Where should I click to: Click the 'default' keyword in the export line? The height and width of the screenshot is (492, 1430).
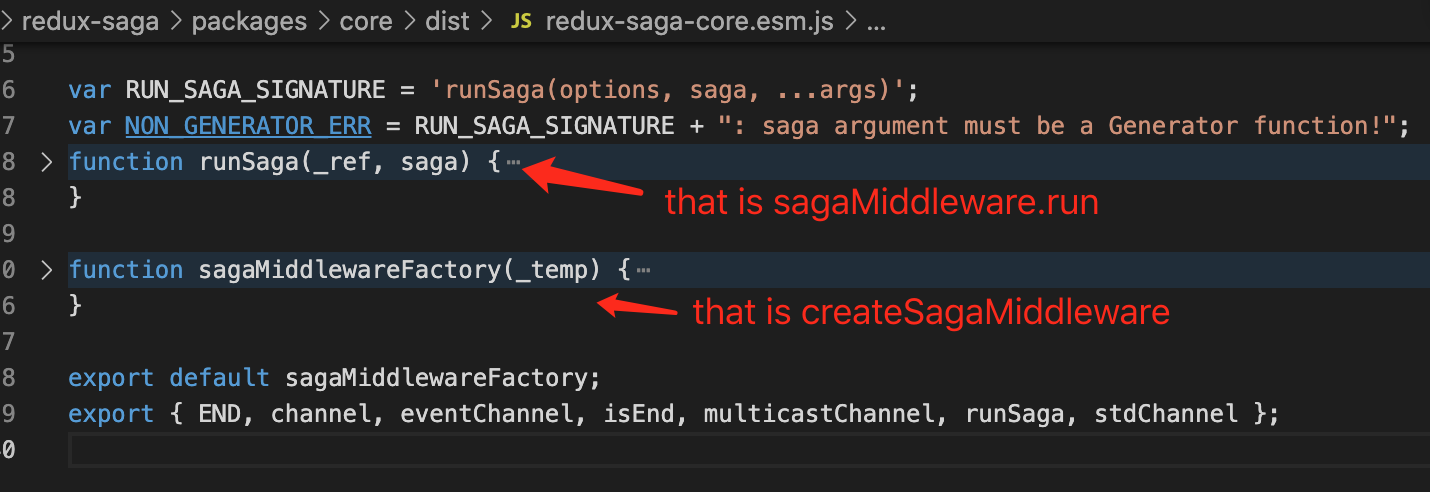(x=220, y=378)
